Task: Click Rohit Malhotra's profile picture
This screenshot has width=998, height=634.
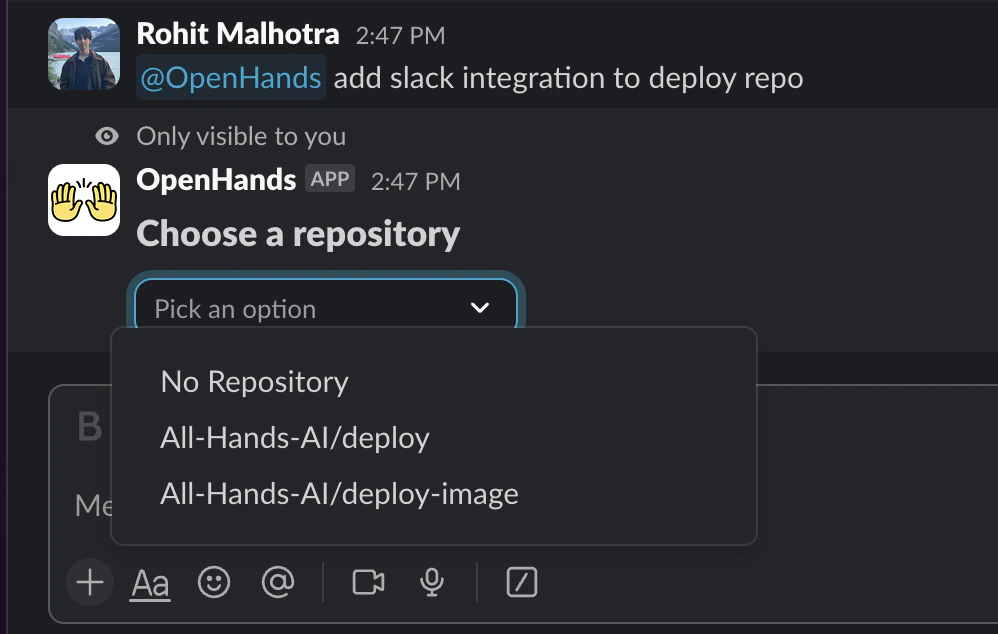Action: click(84, 53)
